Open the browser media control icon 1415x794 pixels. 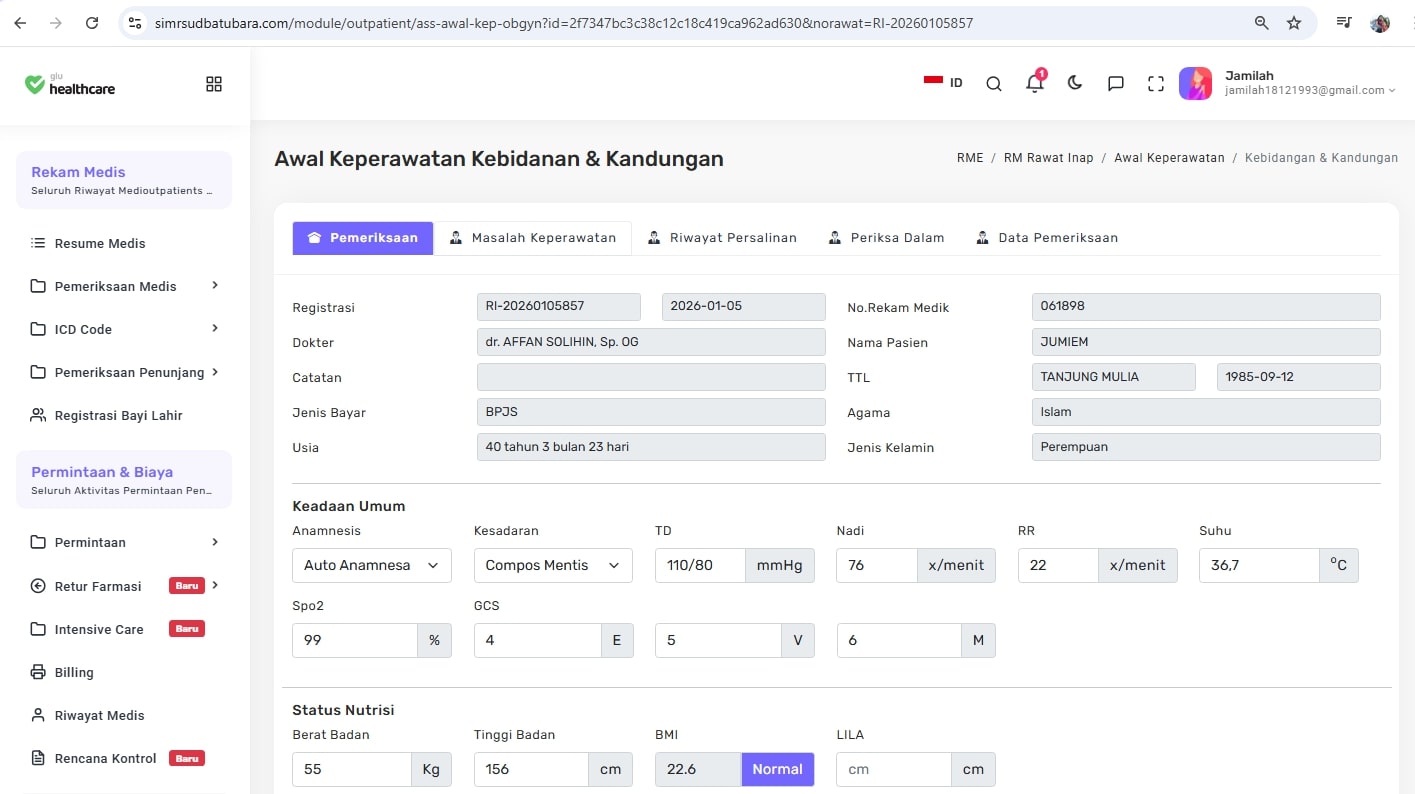[x=1345, y=22]
